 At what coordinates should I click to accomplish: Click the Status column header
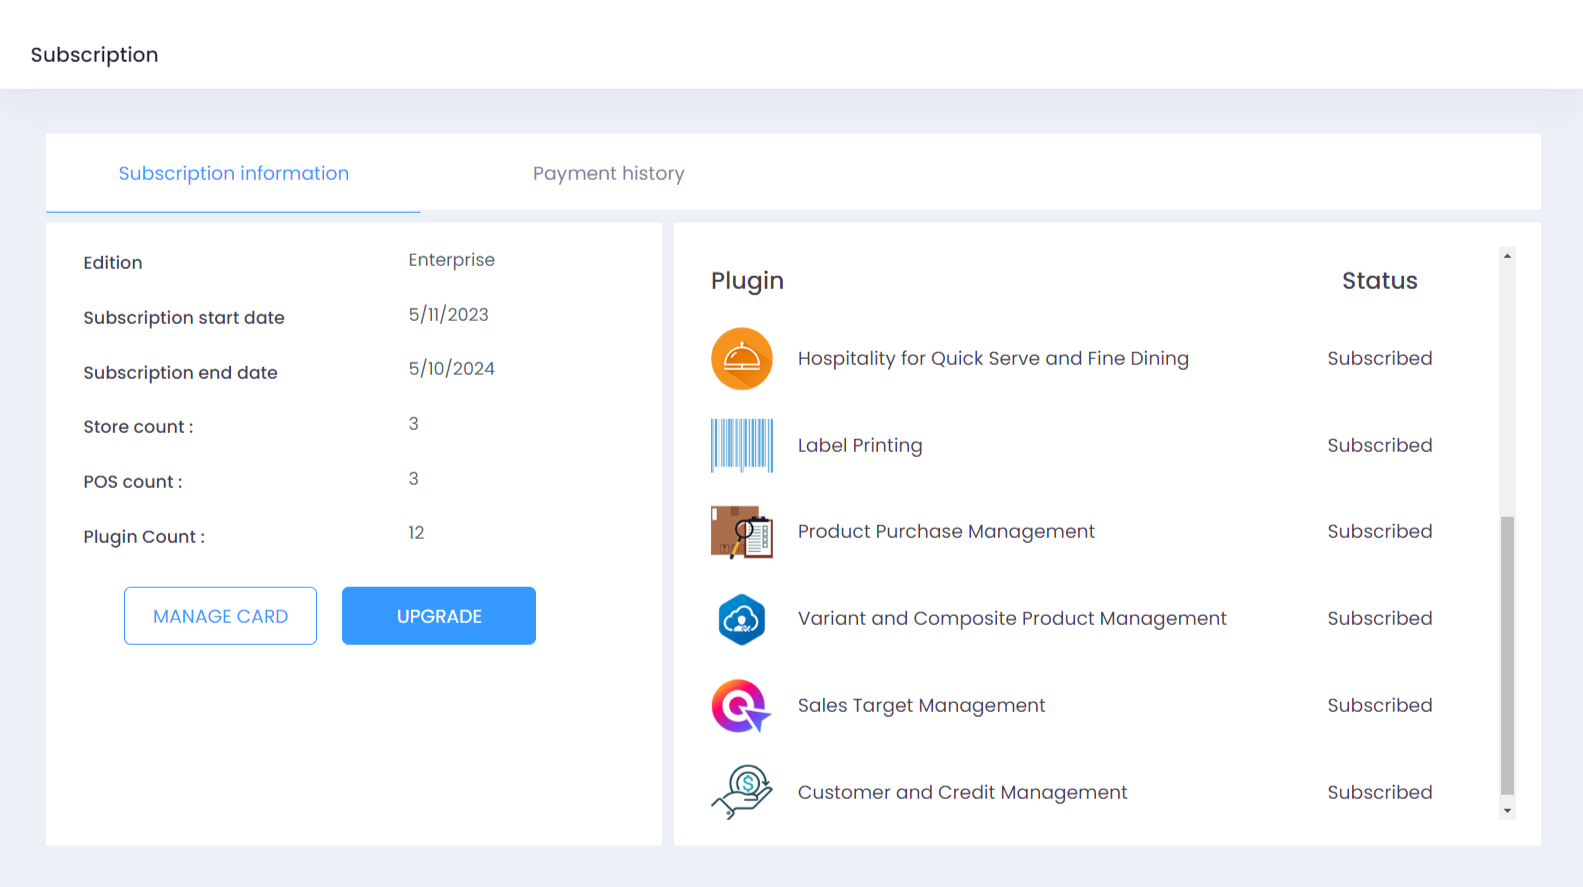(x=1379, y=281)
